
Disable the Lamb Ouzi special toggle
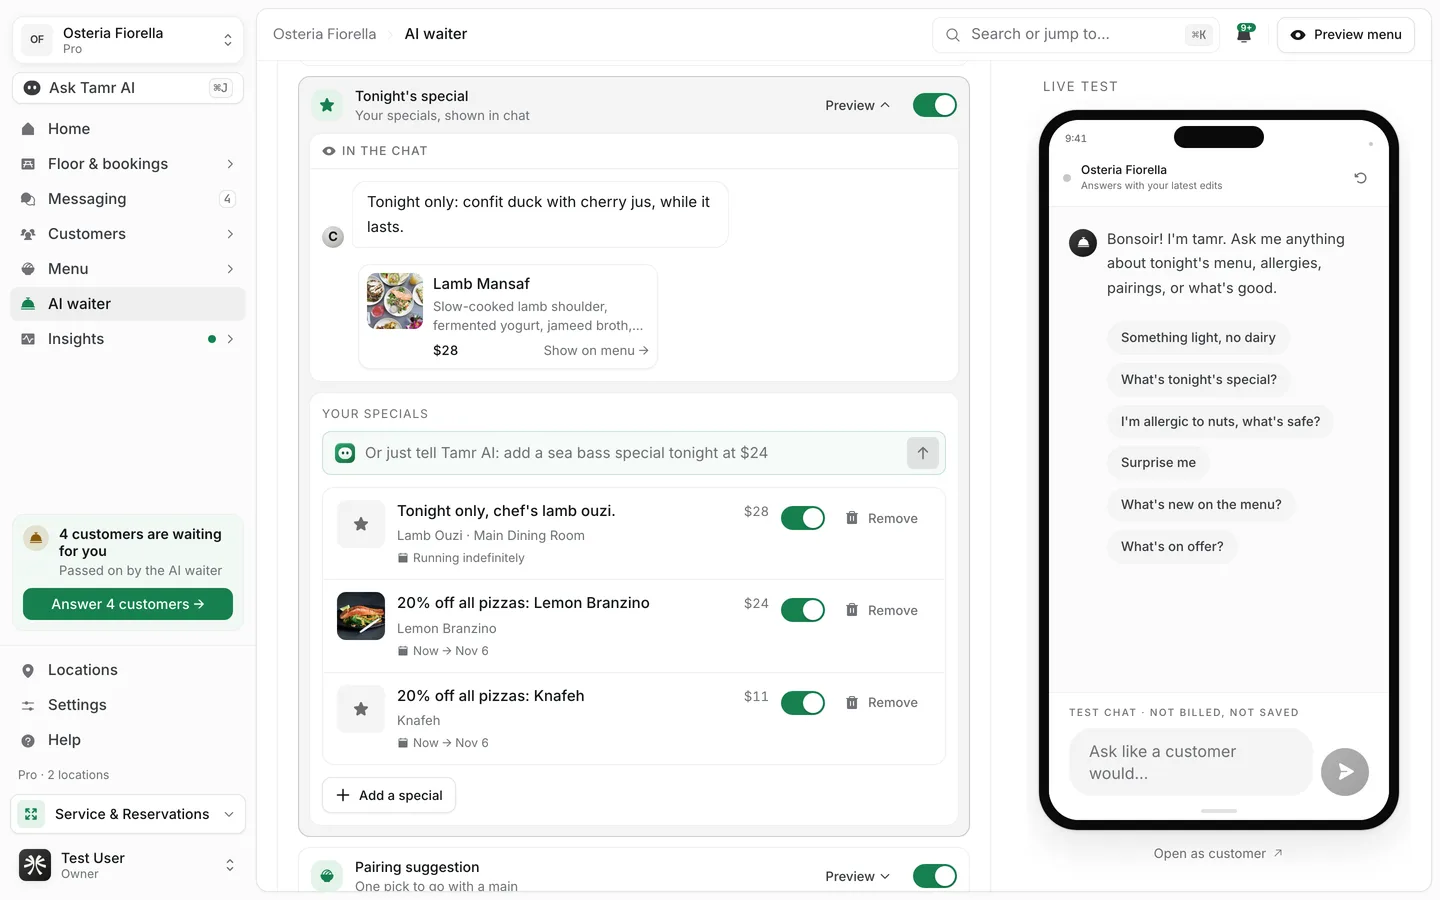[803, 518]
